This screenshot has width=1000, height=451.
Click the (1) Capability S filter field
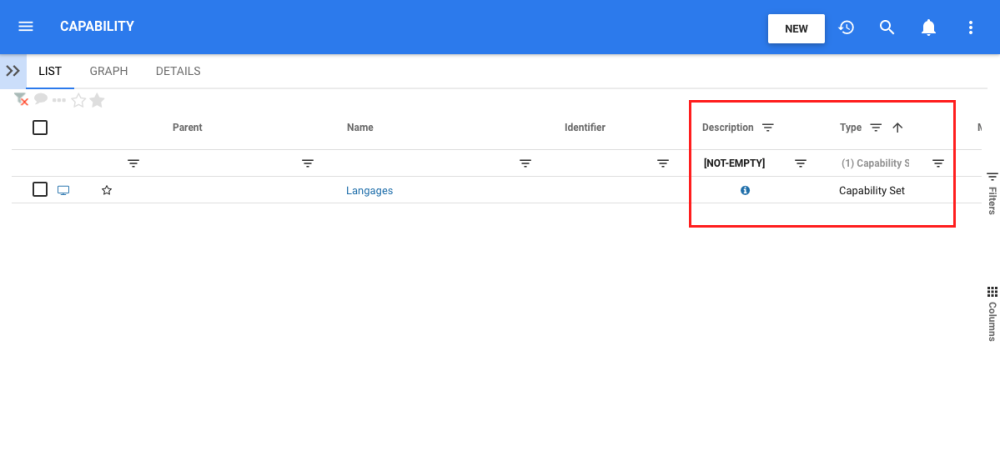coord(875,163)
